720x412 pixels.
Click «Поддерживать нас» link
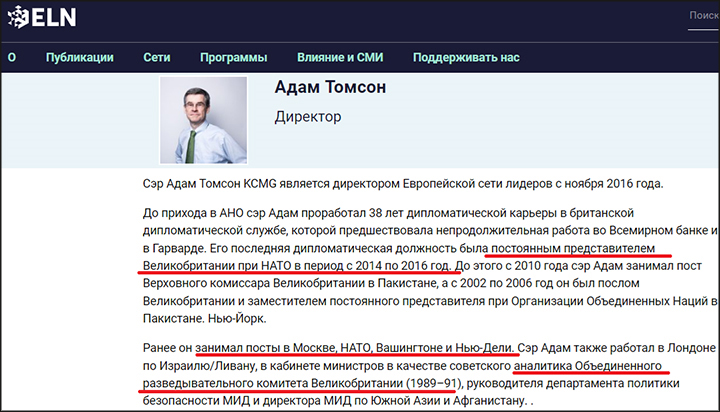point(466,57)
